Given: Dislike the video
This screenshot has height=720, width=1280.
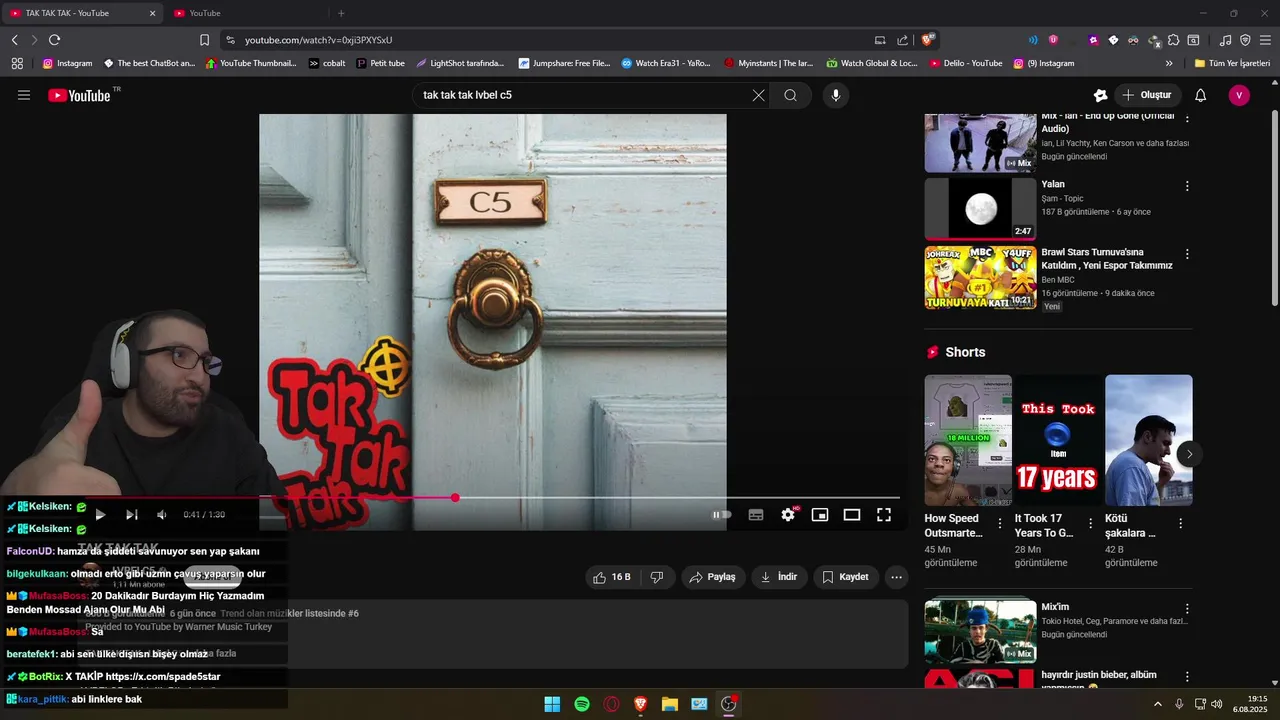Looking at the screenshot, I should pos(657,577).
